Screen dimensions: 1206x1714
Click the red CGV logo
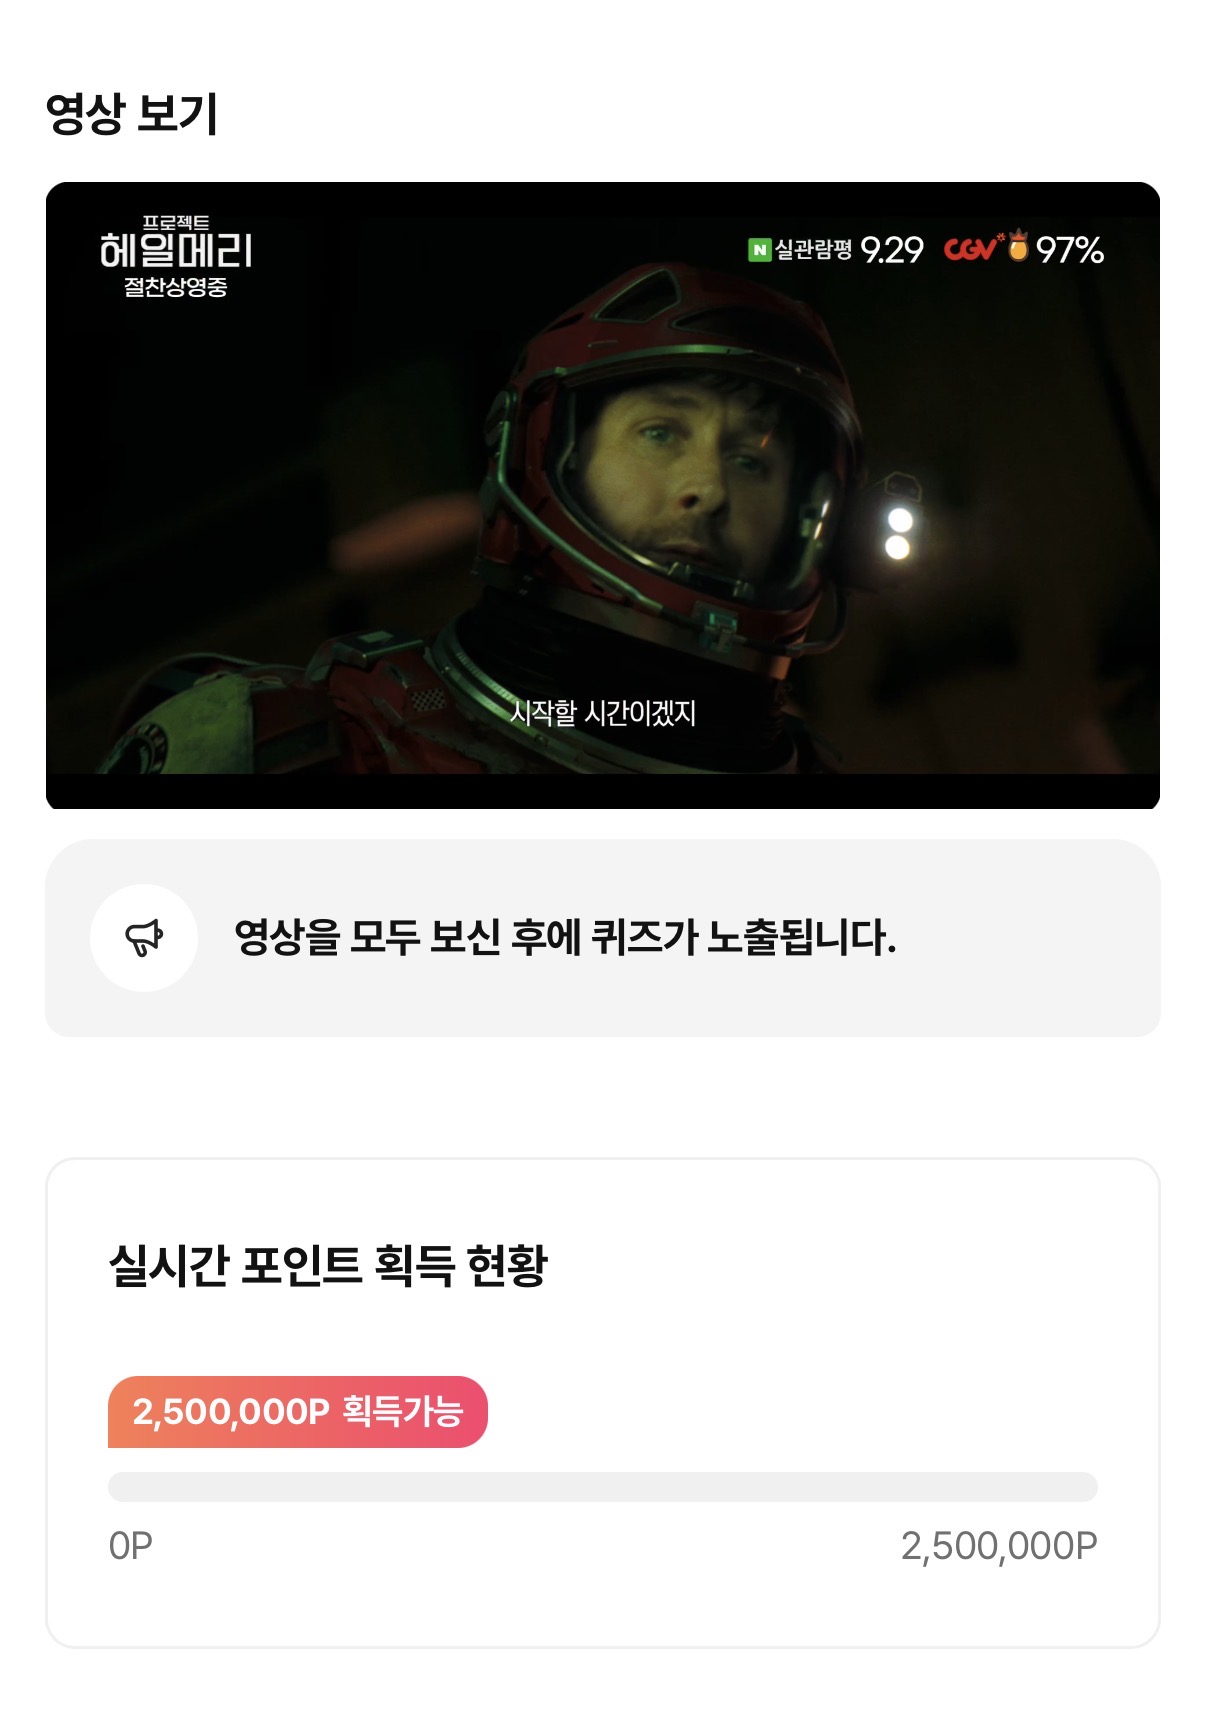972,248
